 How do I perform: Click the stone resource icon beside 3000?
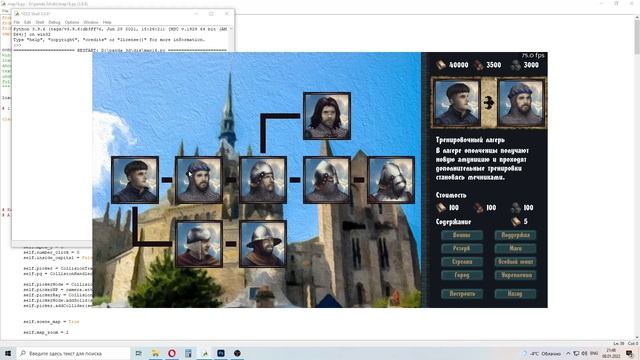click(x=516, y=65)
